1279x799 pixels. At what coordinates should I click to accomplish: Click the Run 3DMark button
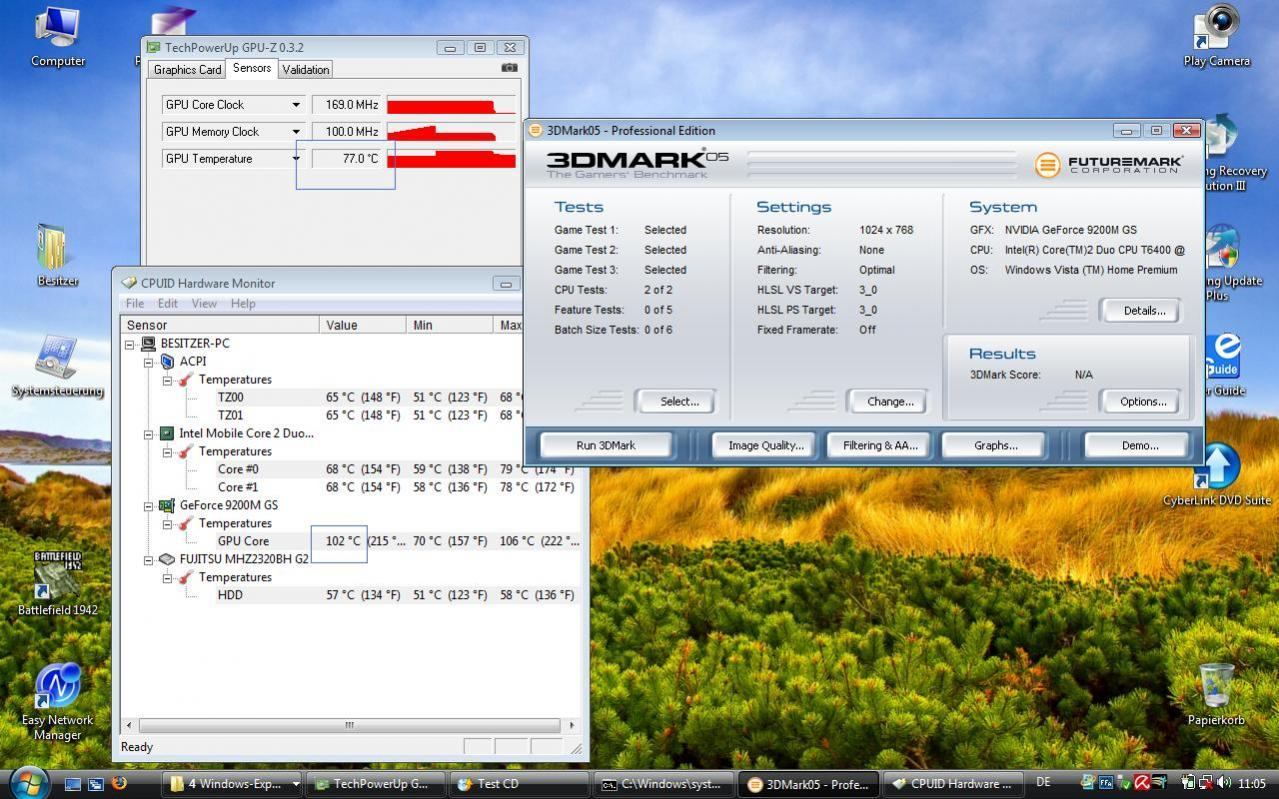[x=606, y=445]
